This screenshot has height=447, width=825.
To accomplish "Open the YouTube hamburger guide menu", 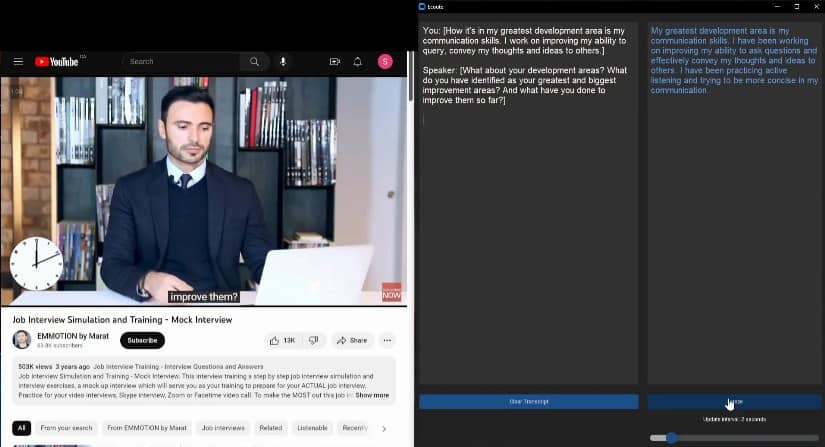I will 18,62.
